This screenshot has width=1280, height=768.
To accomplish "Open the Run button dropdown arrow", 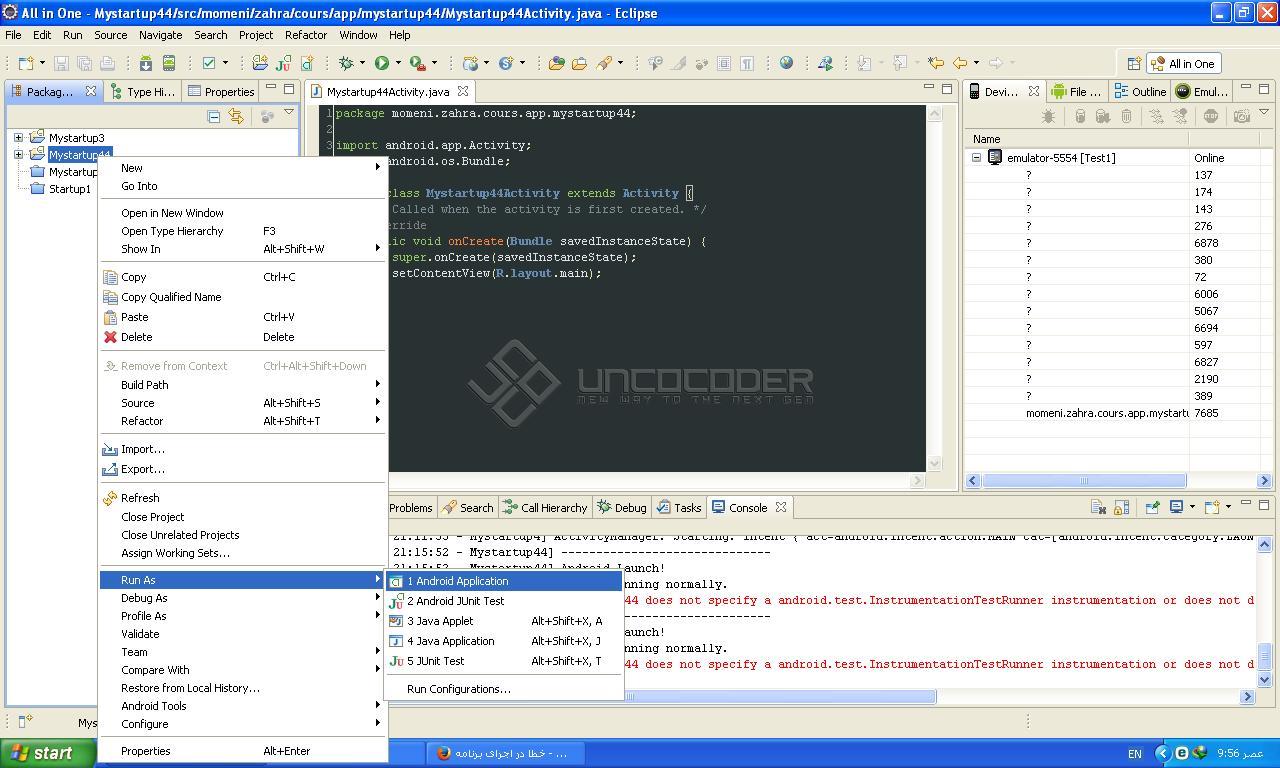I will point(398,63).
